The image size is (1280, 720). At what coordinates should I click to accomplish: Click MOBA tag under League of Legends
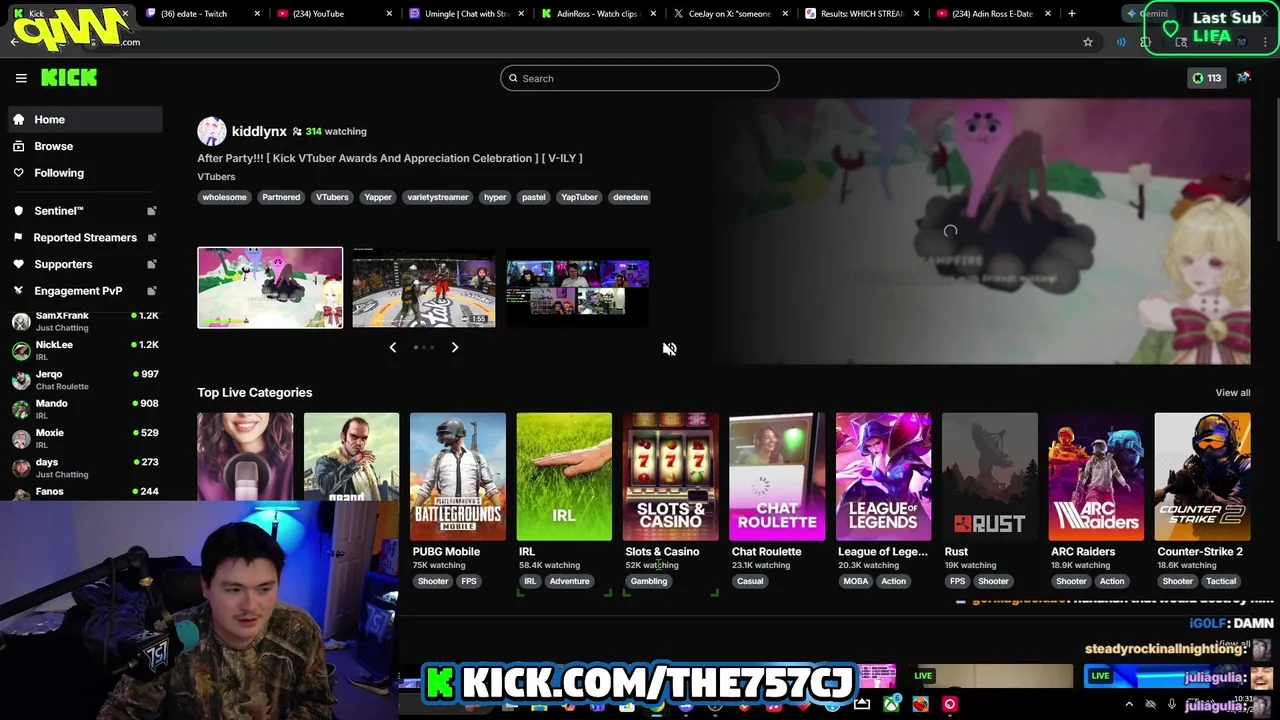coord(856,581)
